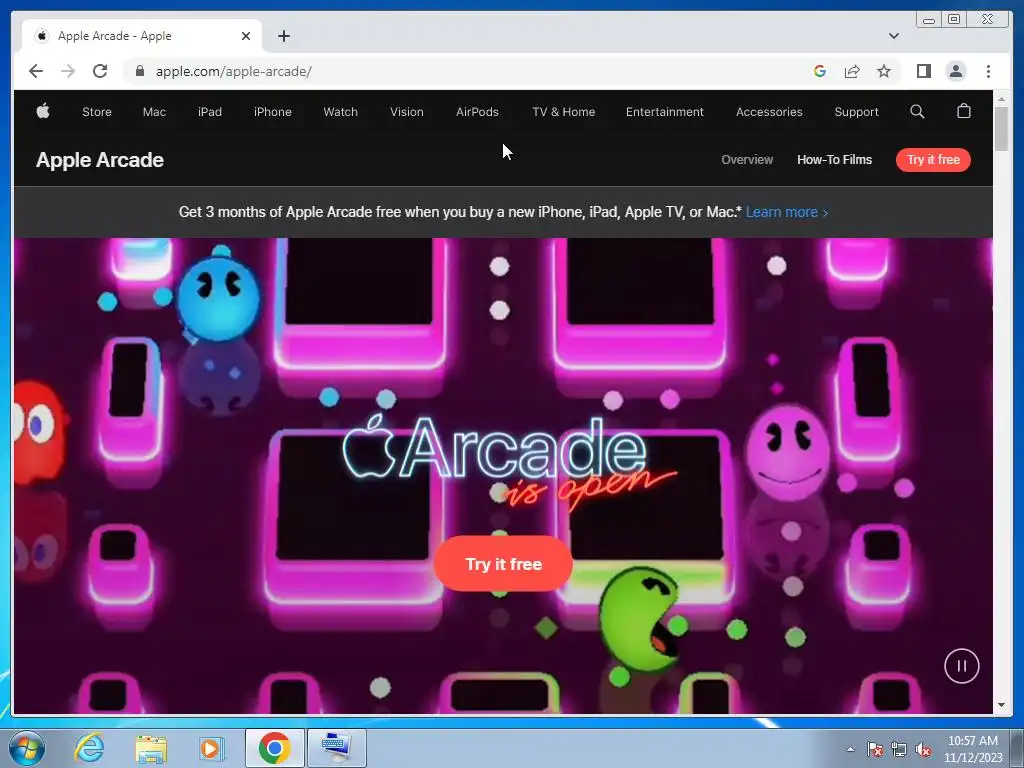Image resolution: width=1024 pixels, height=768 pixels.
Task: Click the large Try it free hero button
Action: click(x=504, y=564)
